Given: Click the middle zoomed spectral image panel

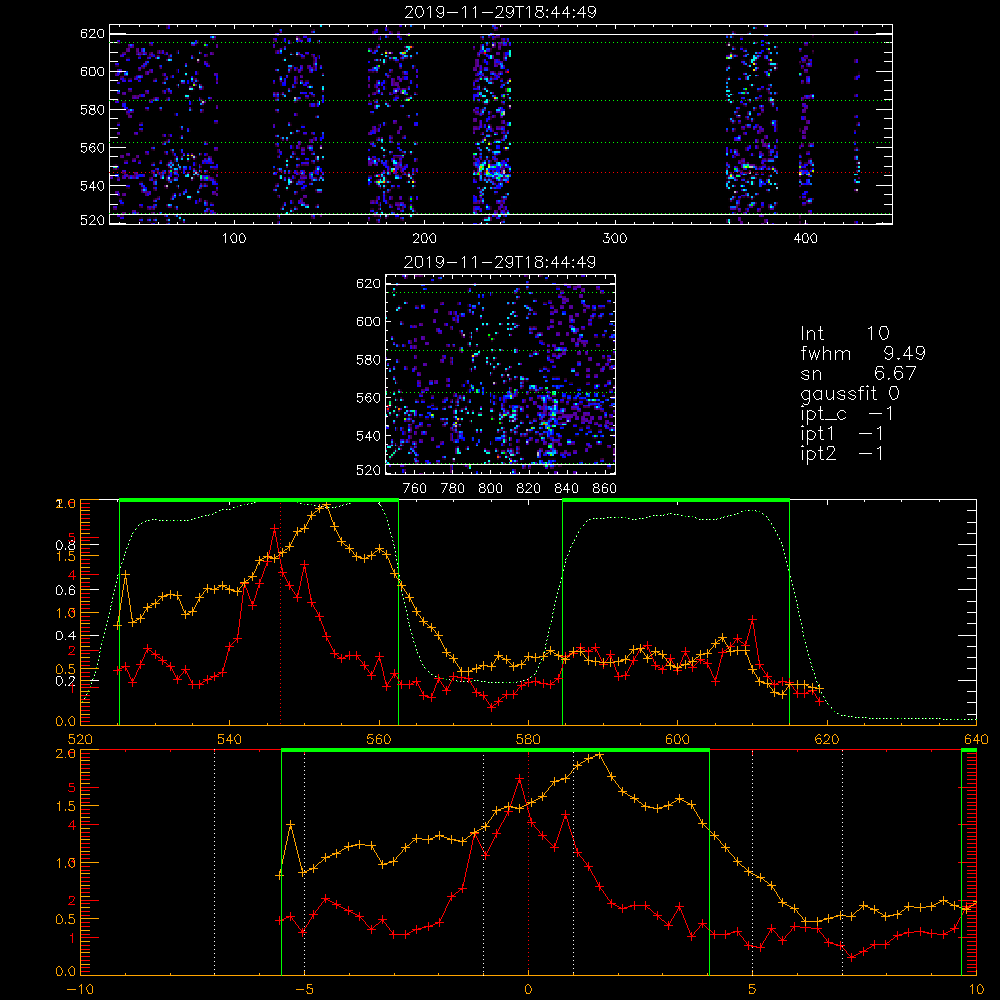Looking at the screenshot, I should click(x=501, y=374).
